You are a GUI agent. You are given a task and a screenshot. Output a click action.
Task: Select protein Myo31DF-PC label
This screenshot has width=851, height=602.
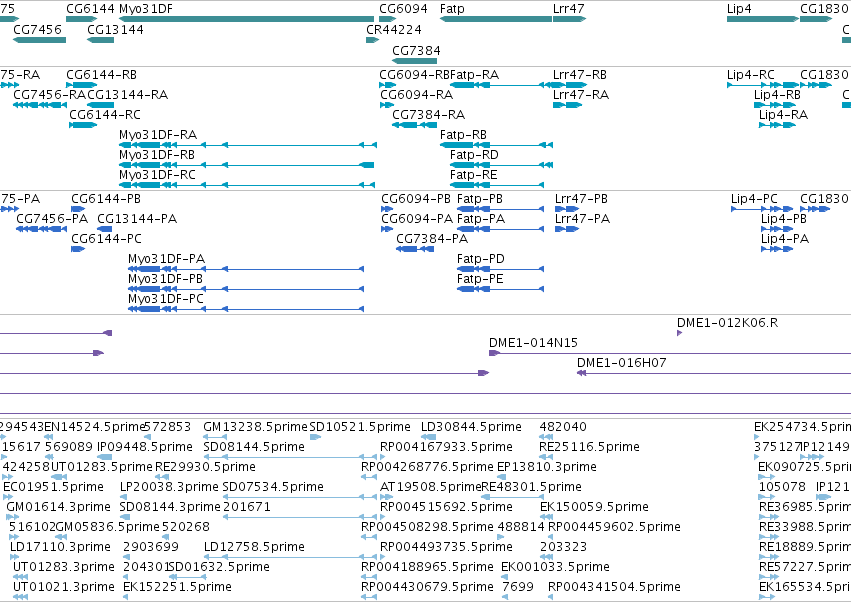tap(166, 299)
